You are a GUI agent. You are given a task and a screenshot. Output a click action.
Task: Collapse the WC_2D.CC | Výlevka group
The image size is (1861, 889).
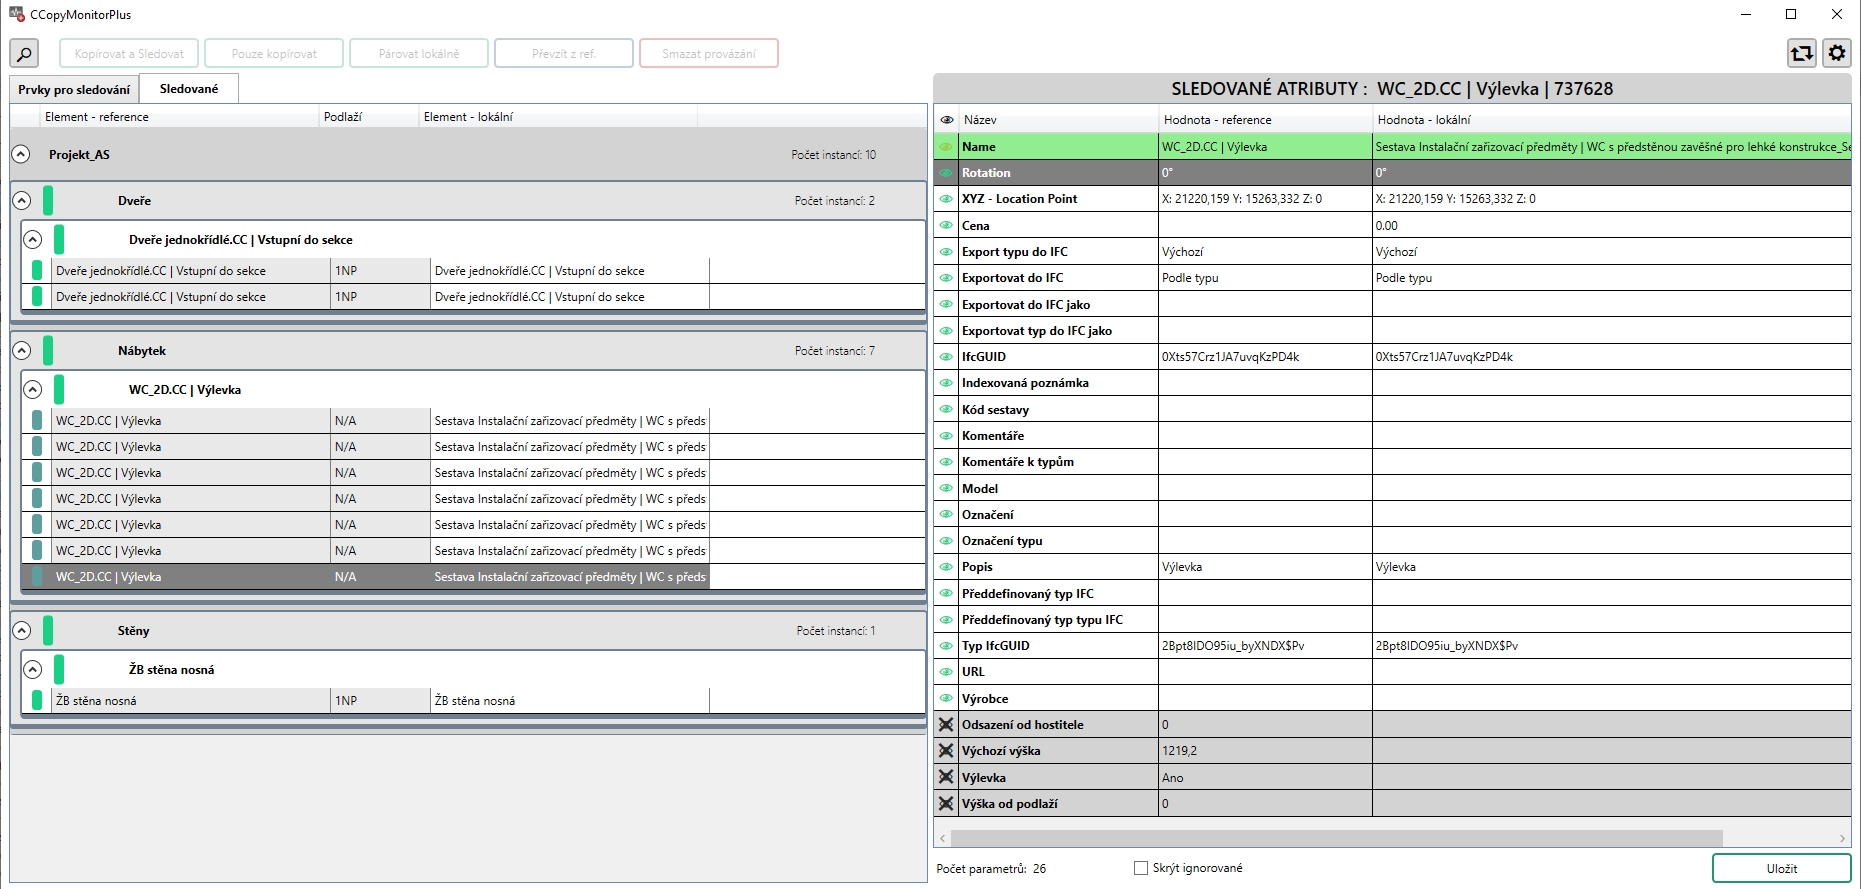pos(33,389)
